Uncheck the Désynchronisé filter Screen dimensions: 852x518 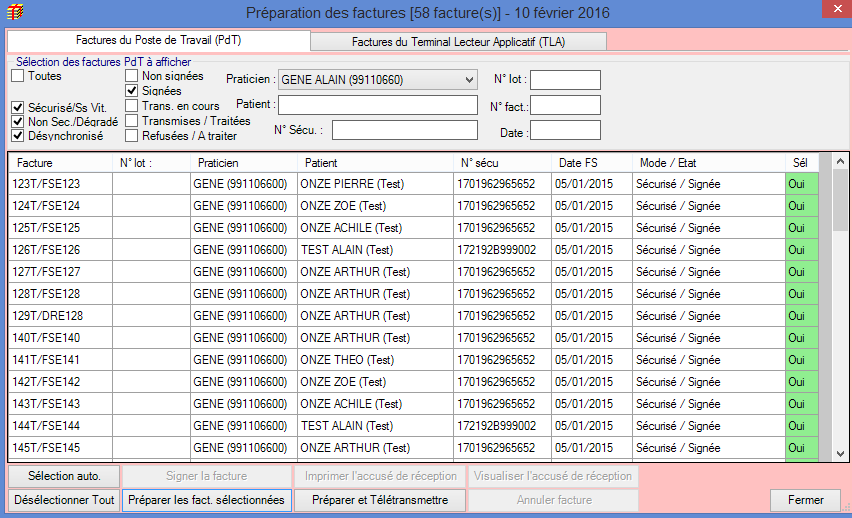pyautogui.click(x=18, y=137)
